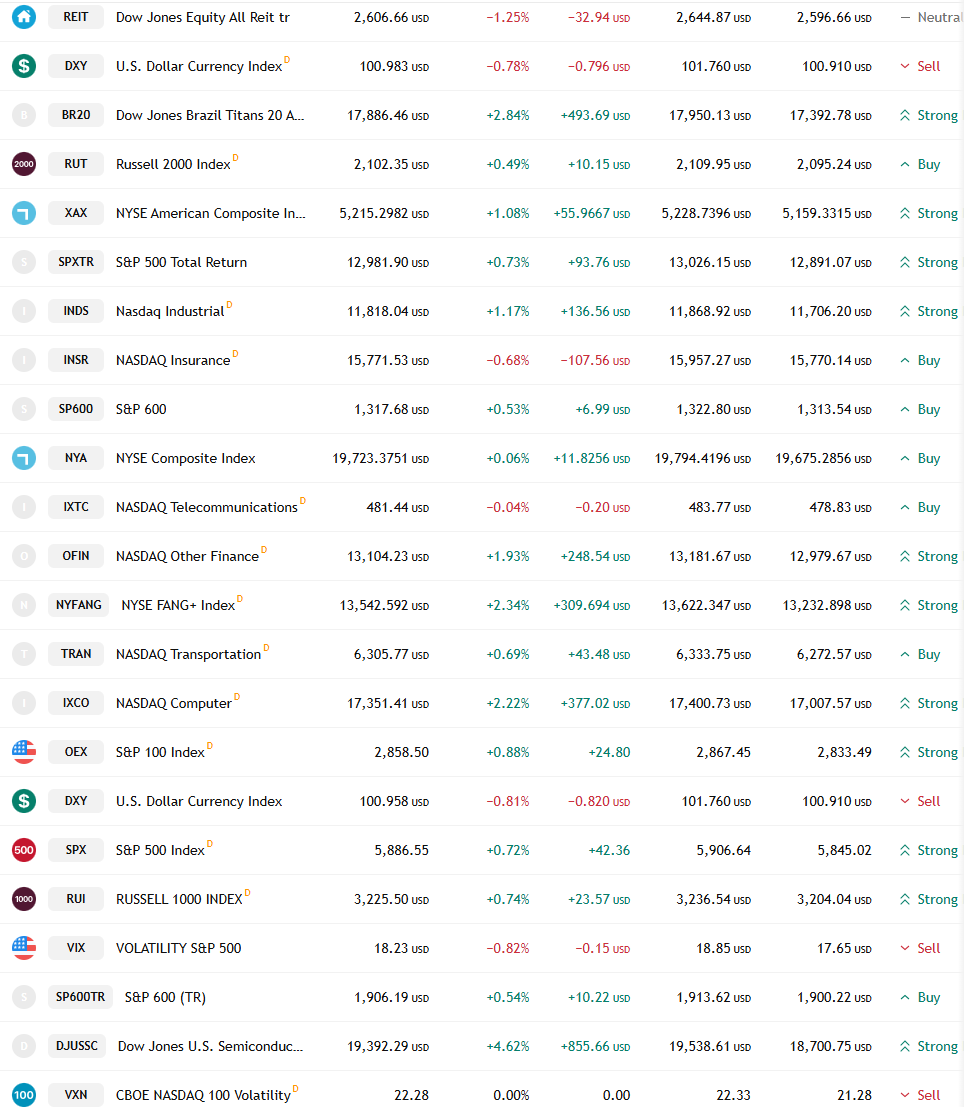This screenshot has width=964, height=1107.
Task: Open the SP600TR ticker badge
Action: pyautogui.click(x=80, y=997)
